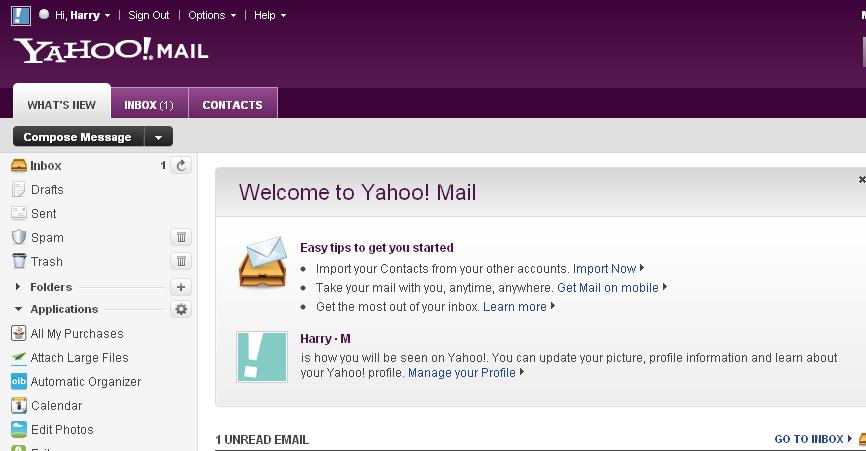Click the Import Now link
866x451 pixels.
(x=604, y=269)
